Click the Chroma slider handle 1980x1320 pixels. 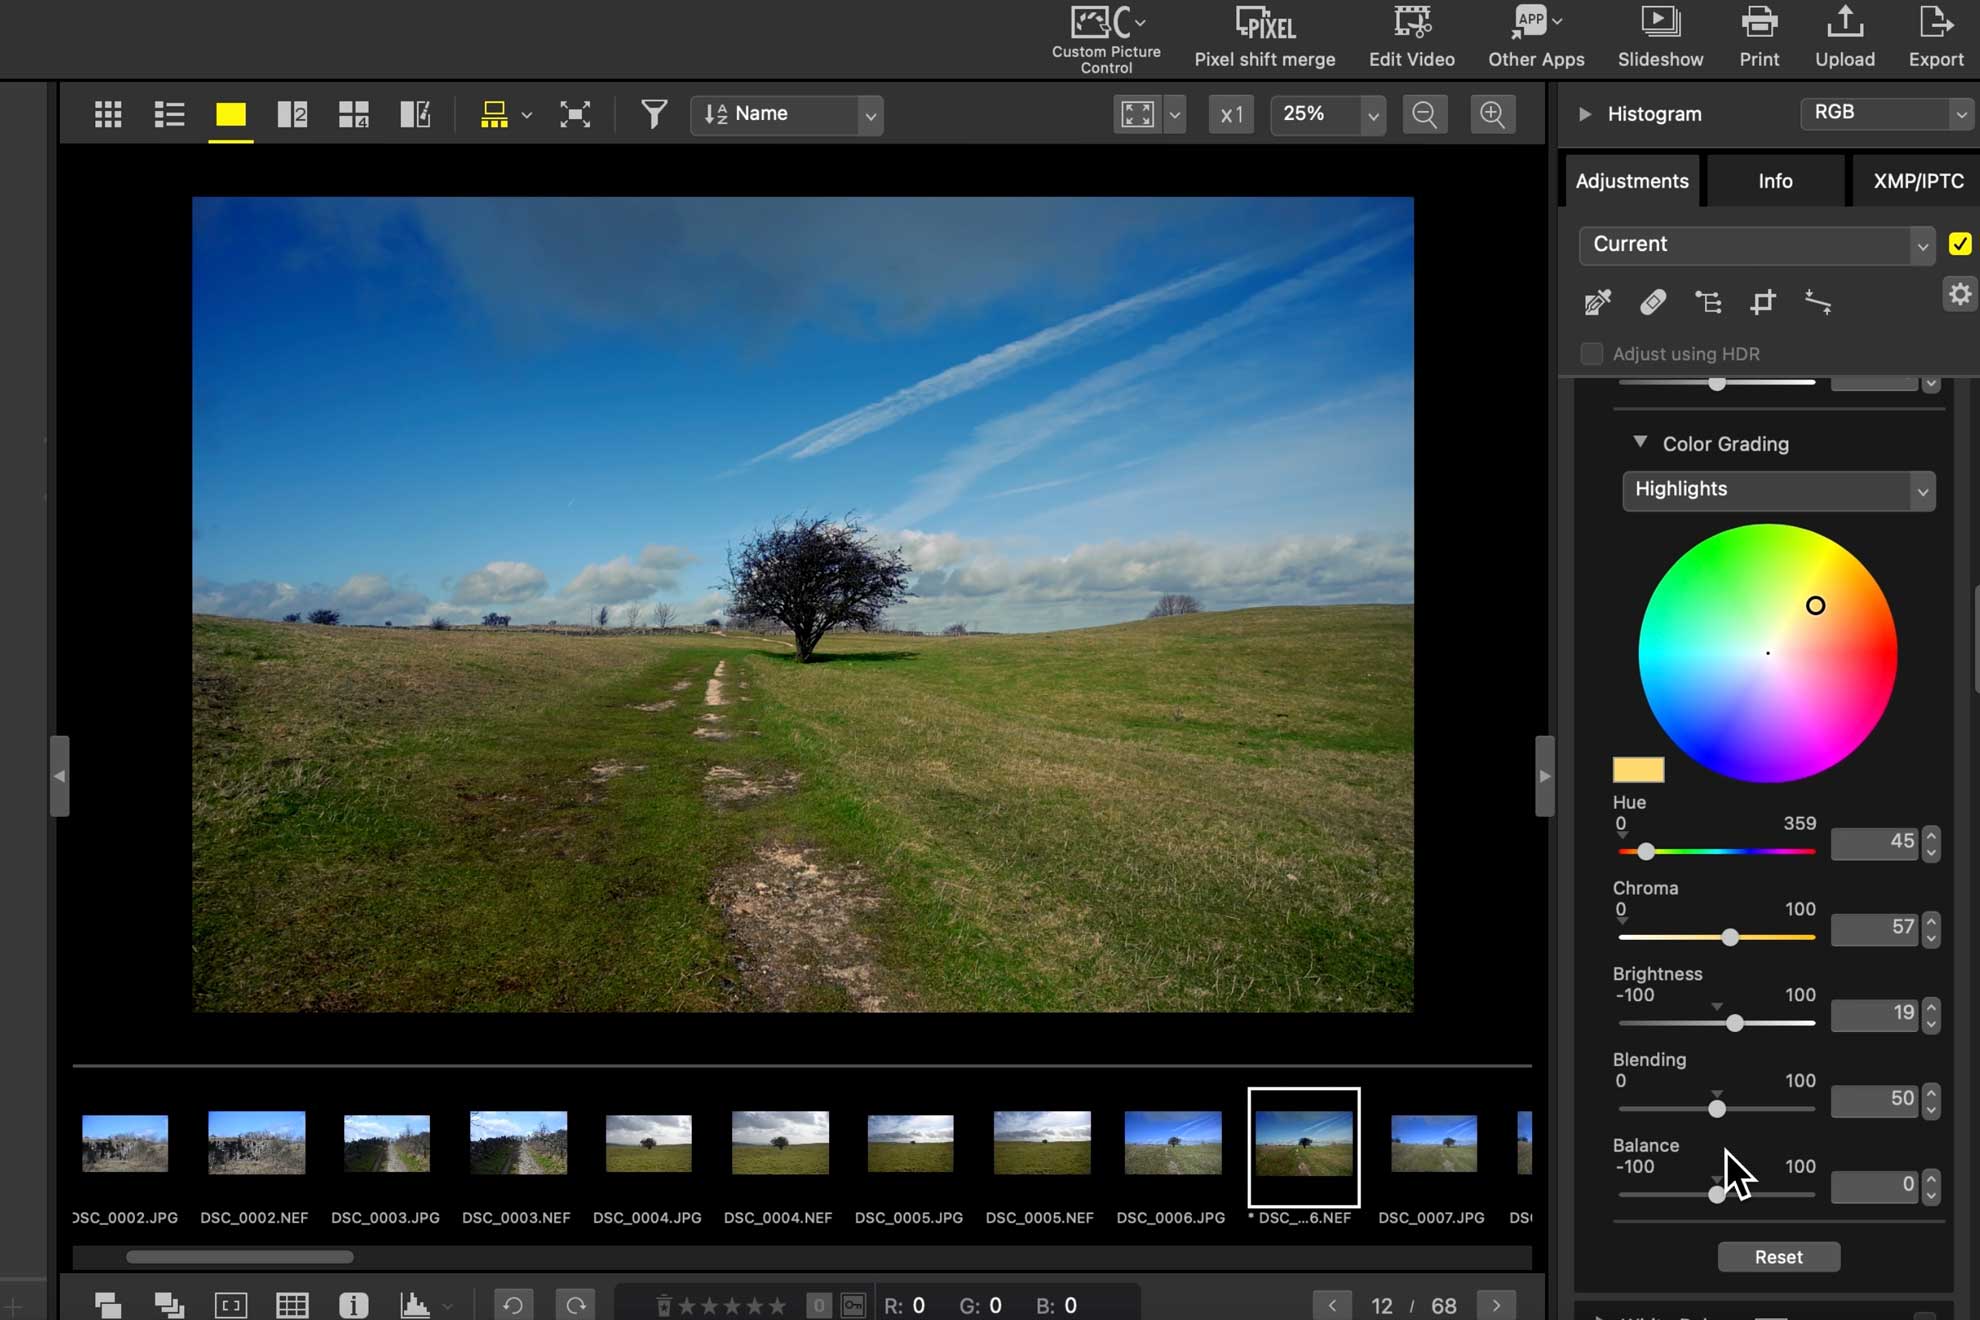[x=1730, y=937]
